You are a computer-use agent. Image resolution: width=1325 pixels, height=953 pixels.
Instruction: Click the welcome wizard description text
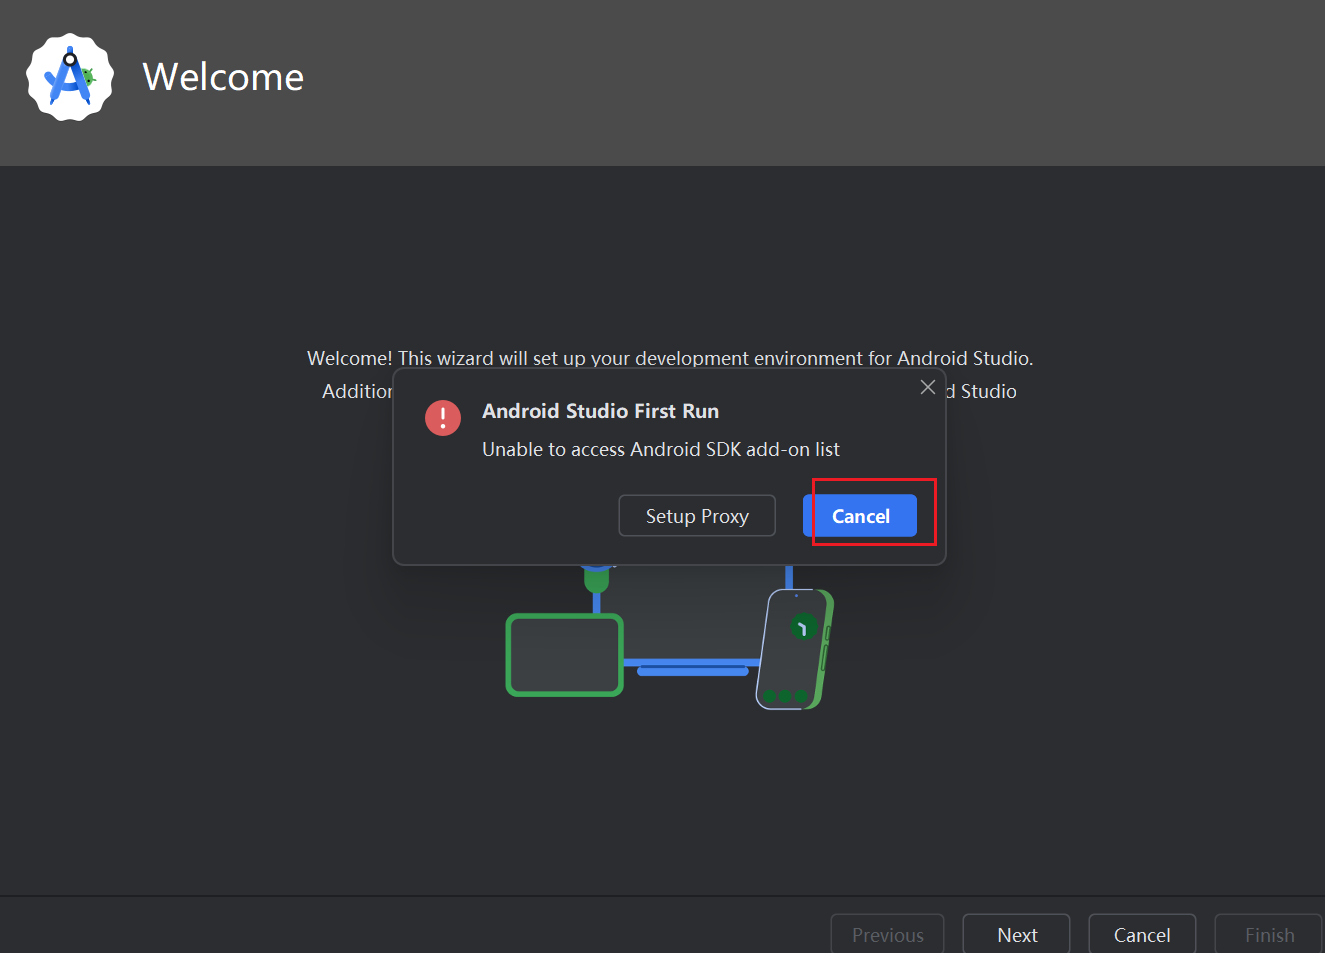(669, 357)
